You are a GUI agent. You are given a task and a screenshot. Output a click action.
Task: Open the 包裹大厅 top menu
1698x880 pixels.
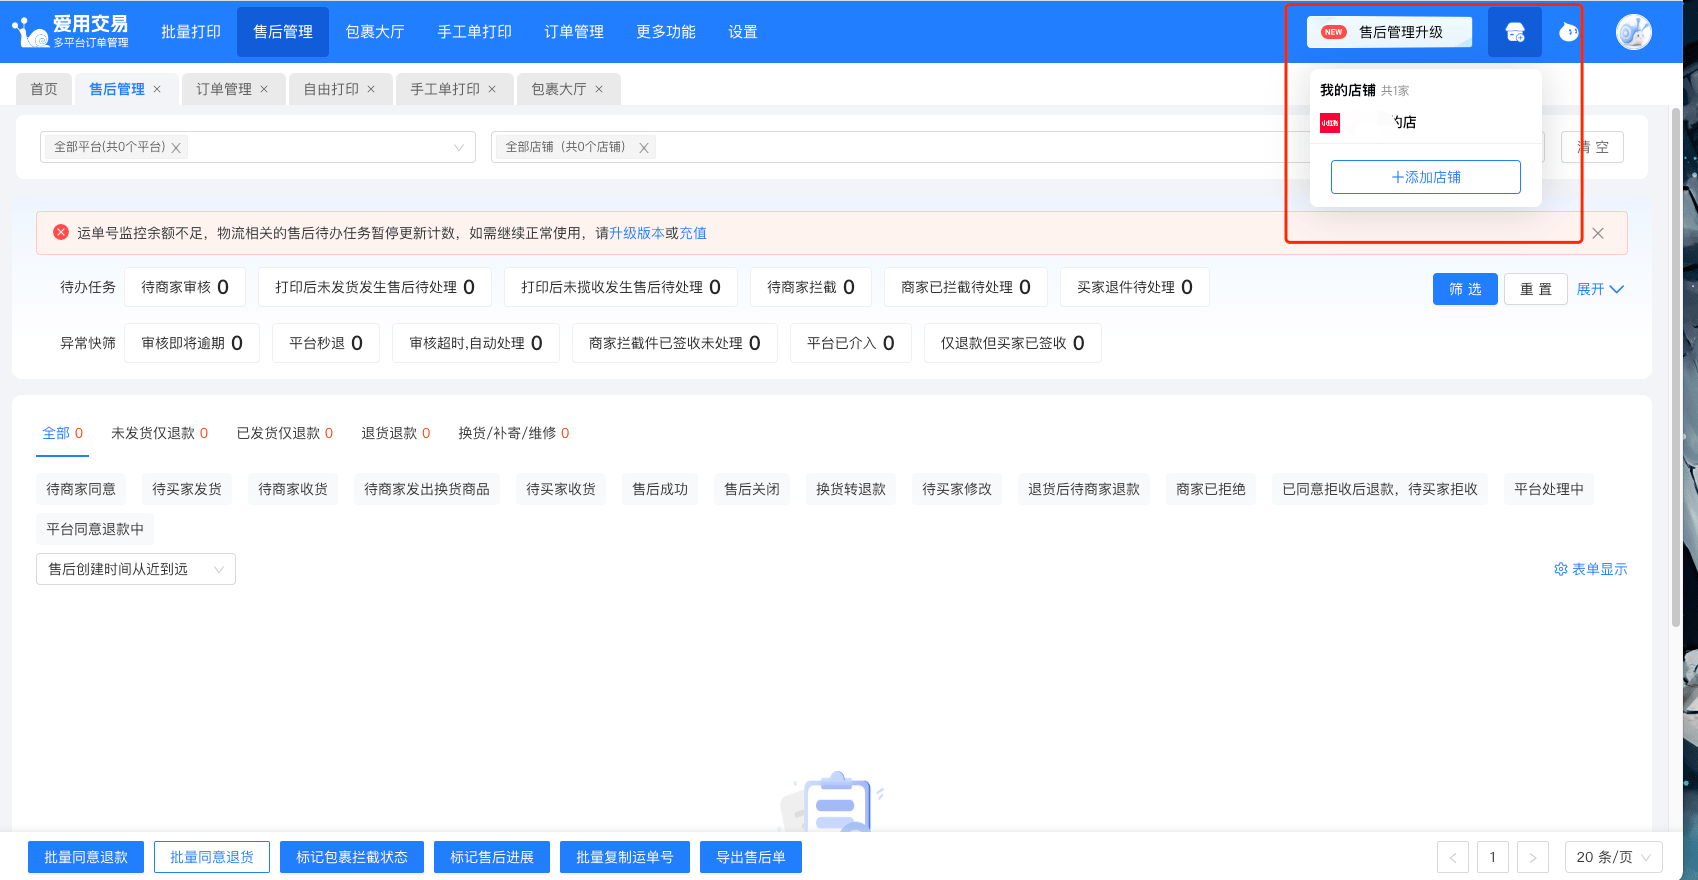click(375, 32)
